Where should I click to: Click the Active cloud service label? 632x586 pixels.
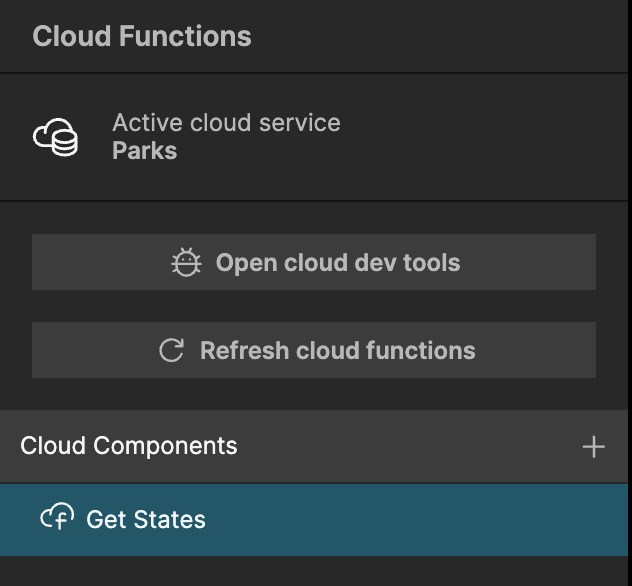click(x=226, y=123)
